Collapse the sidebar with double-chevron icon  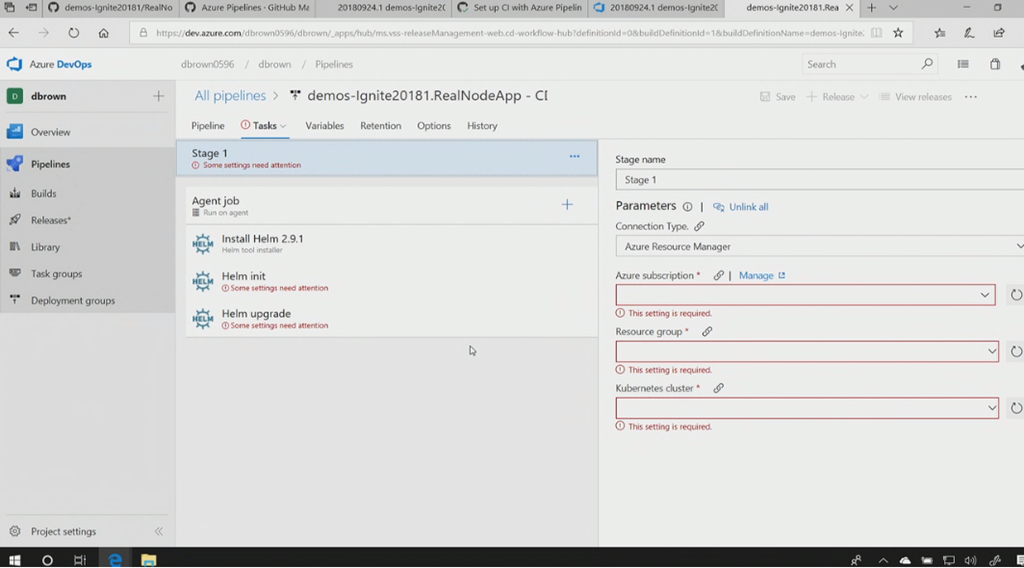(158, 532)
